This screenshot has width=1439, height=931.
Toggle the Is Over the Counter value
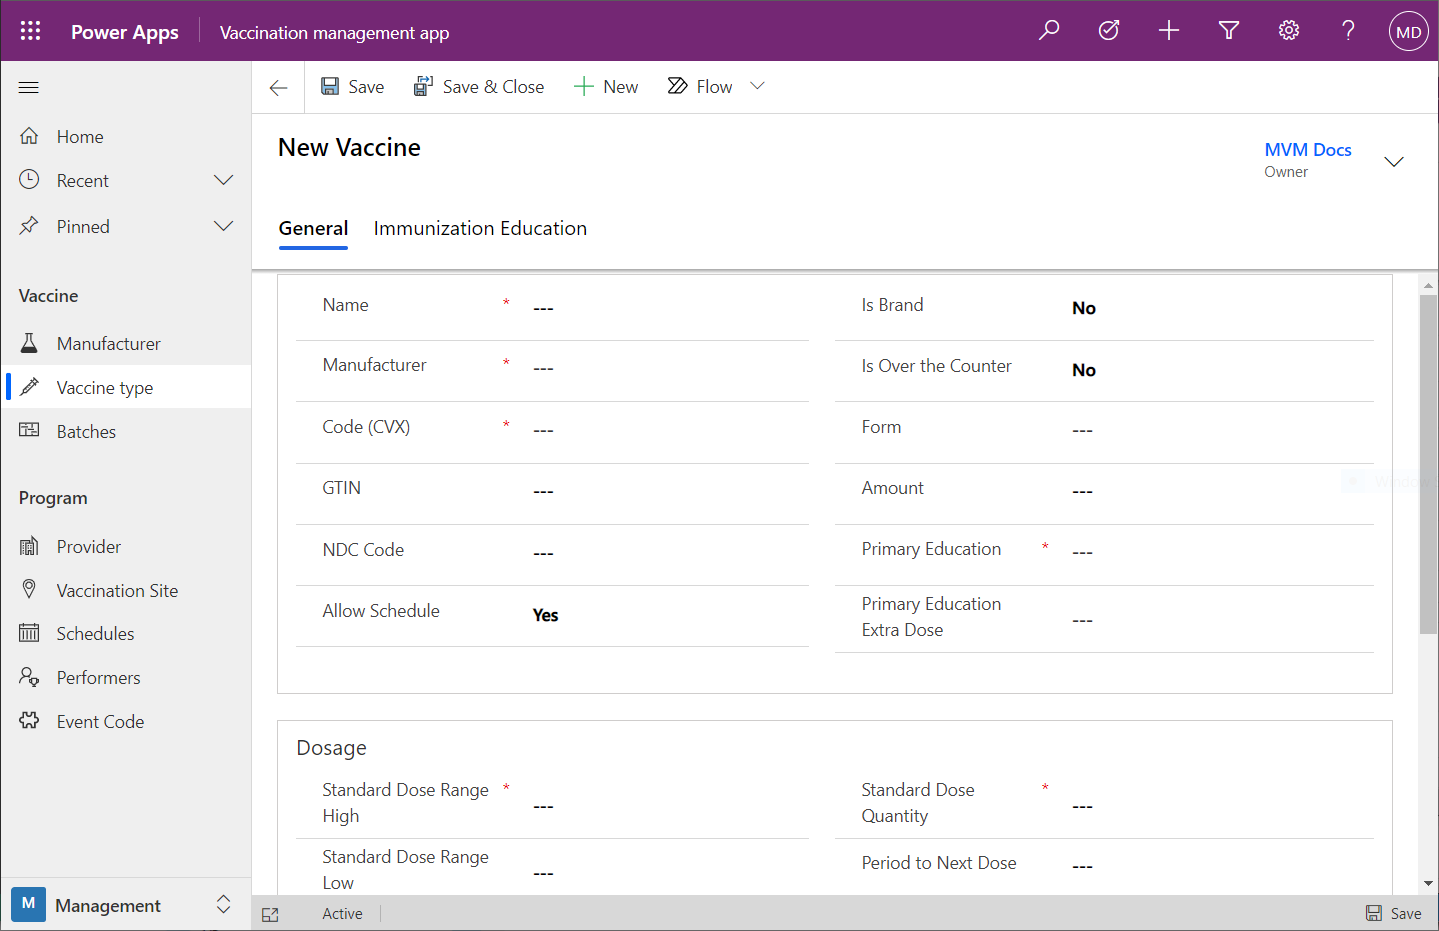point(1084,370)
